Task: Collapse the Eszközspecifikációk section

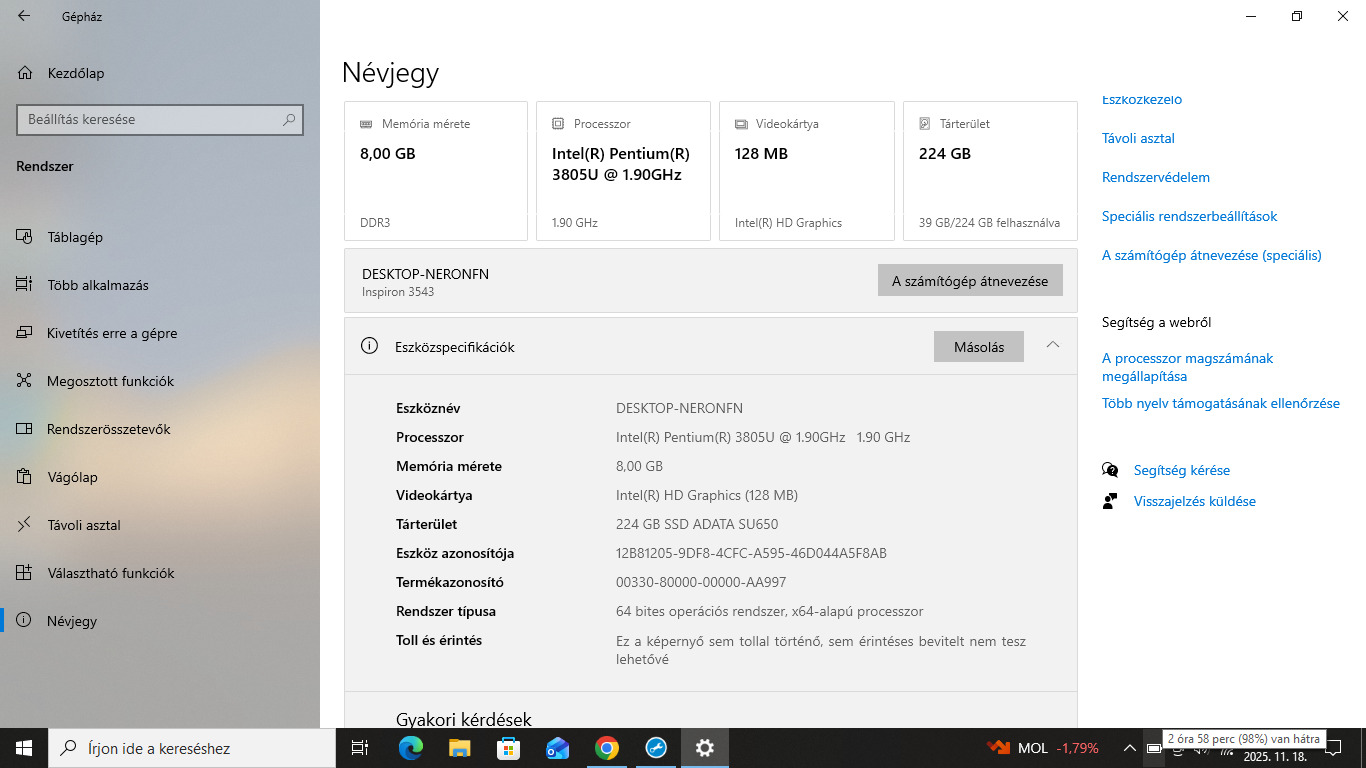Action: click(x=1052, y=345)
